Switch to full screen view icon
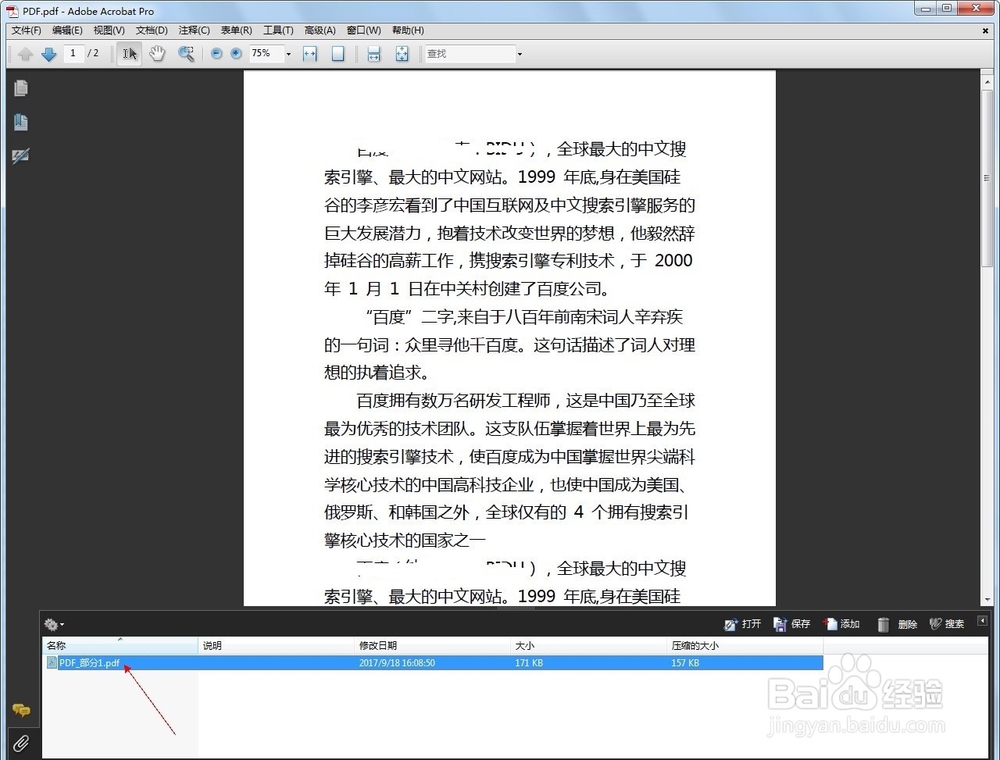1000x760 pixels. (x=402, y=54)
